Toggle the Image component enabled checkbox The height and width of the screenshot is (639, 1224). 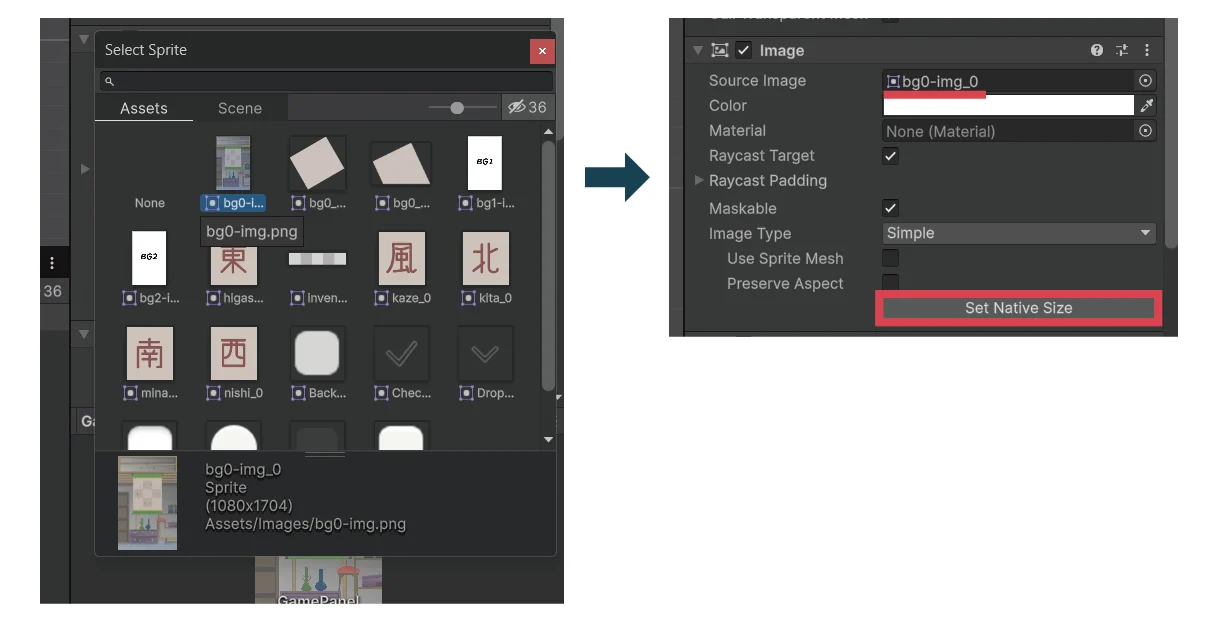tap(744, 50)
